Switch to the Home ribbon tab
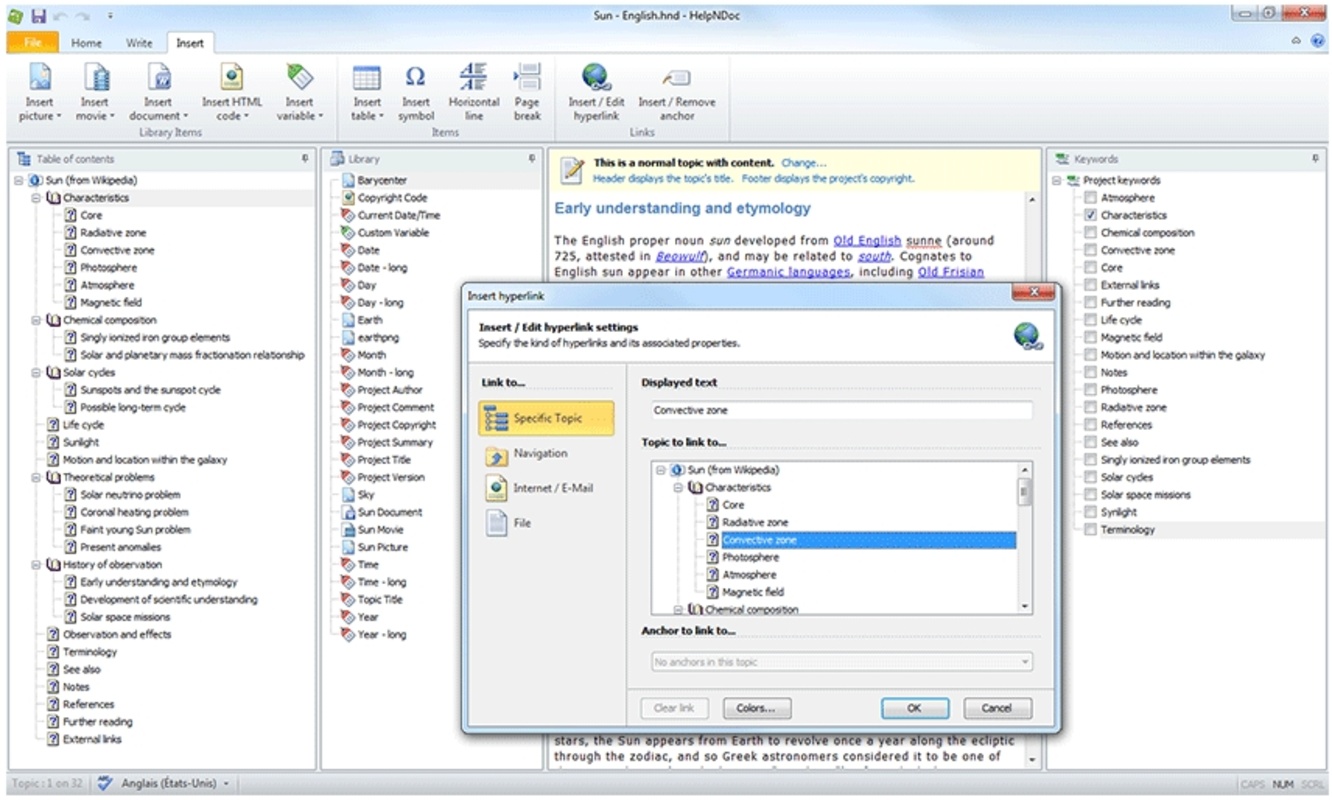Viewport: 1332px width, 800px height. (86, 43)
